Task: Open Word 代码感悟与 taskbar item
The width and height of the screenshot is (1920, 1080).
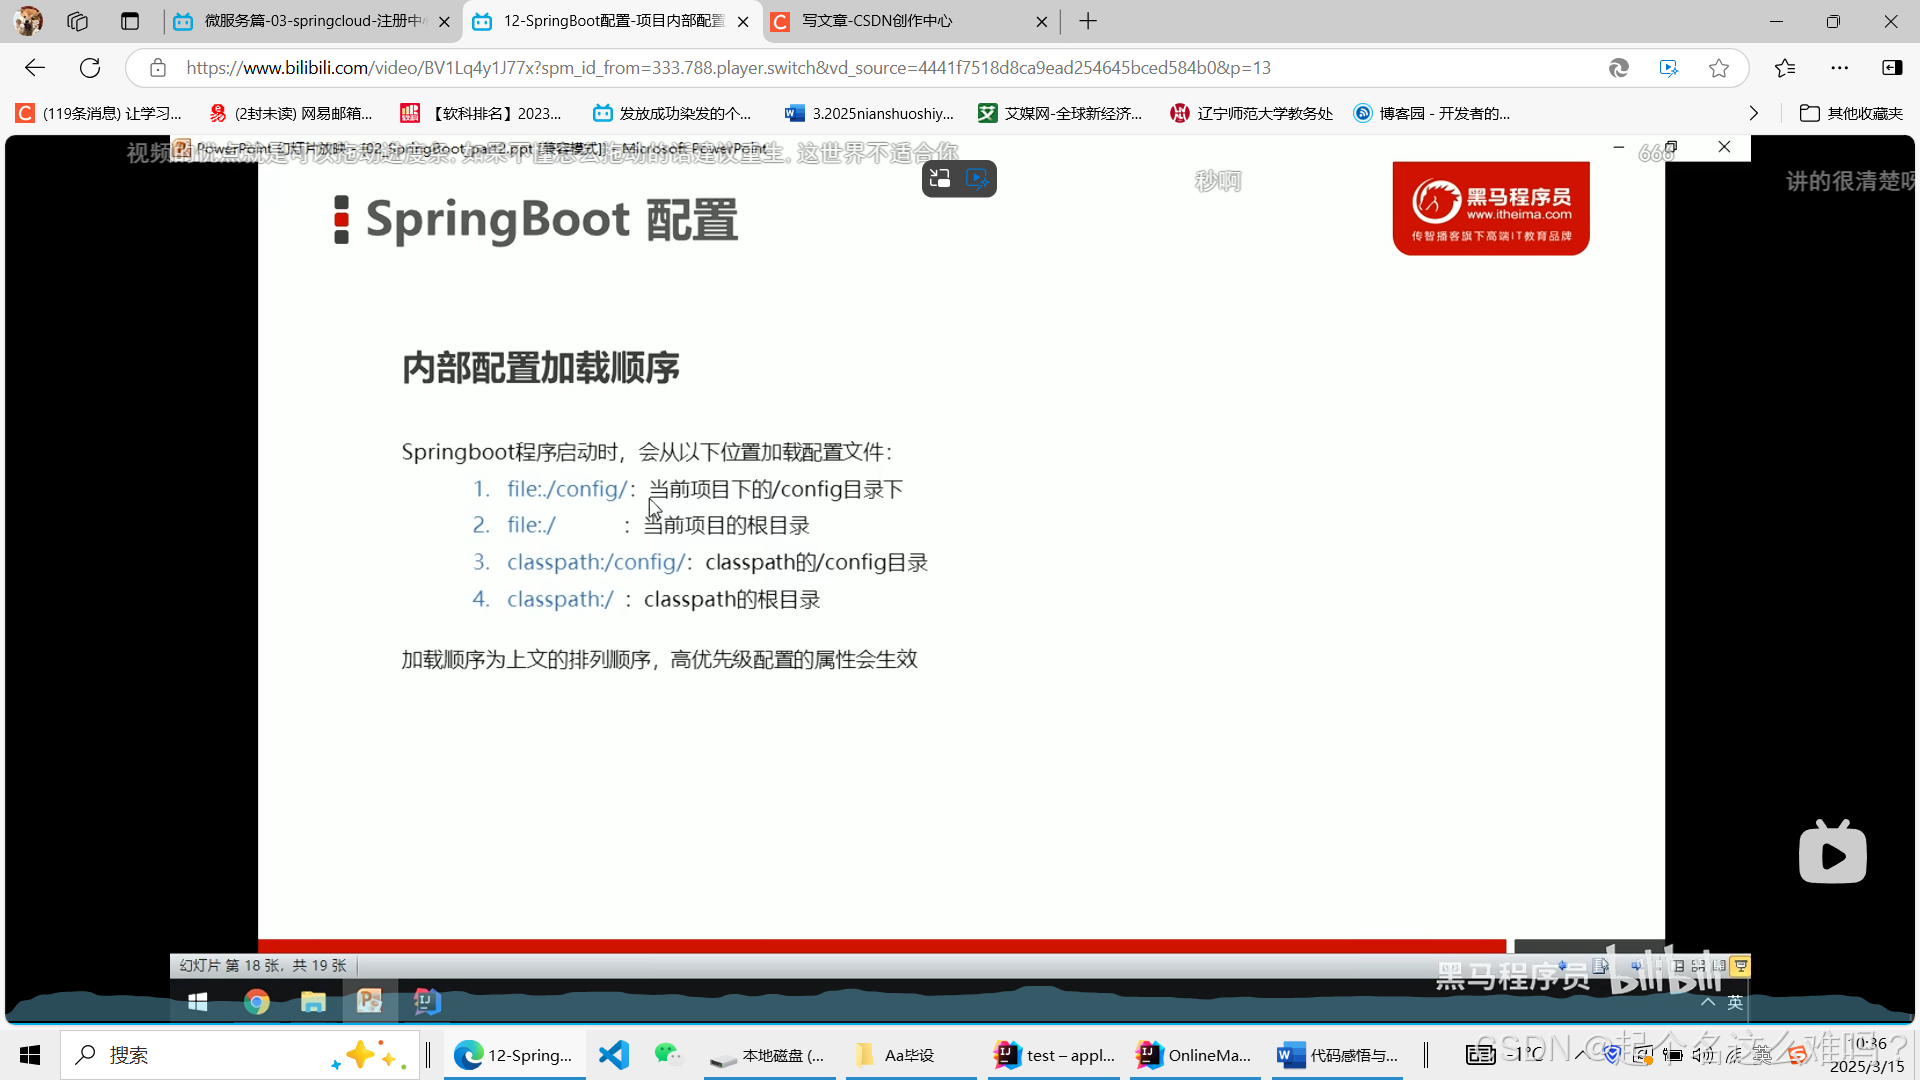Action: 1338,1055
